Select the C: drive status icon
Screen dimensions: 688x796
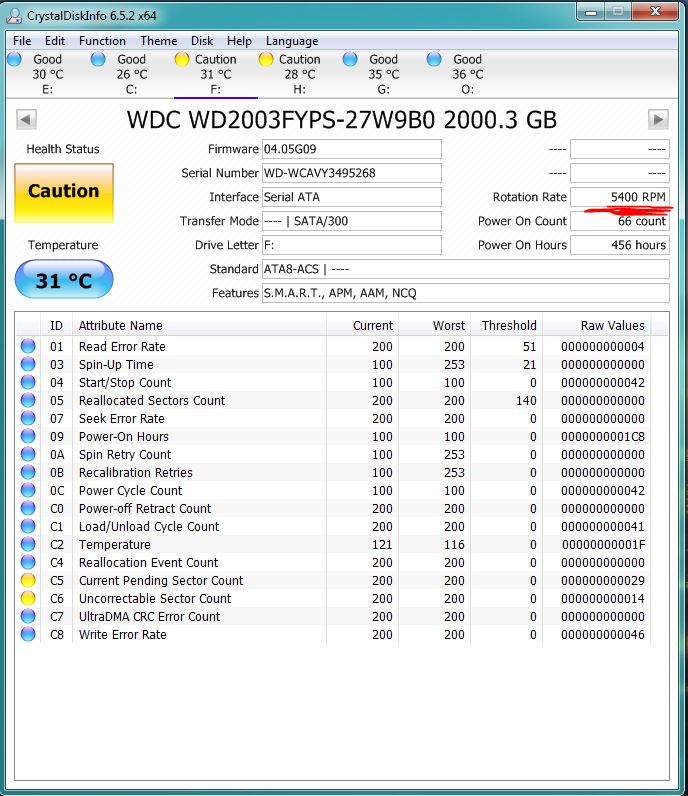tap(98, 59)
